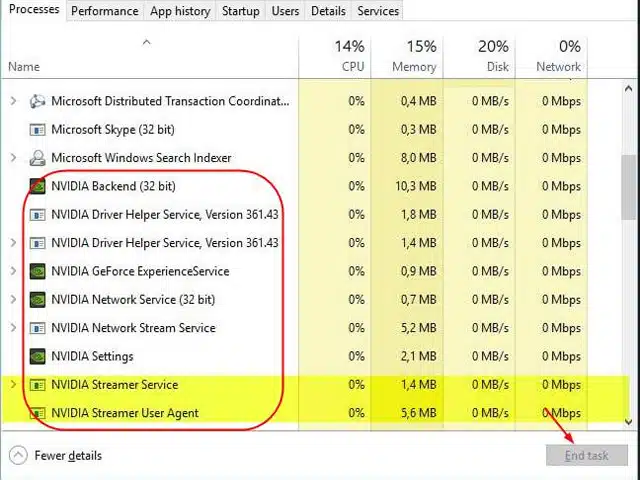This screenshot has height=480, width=640.
Task: Select the NVIDIA Settings process name
Action: [x=92, y=356]
